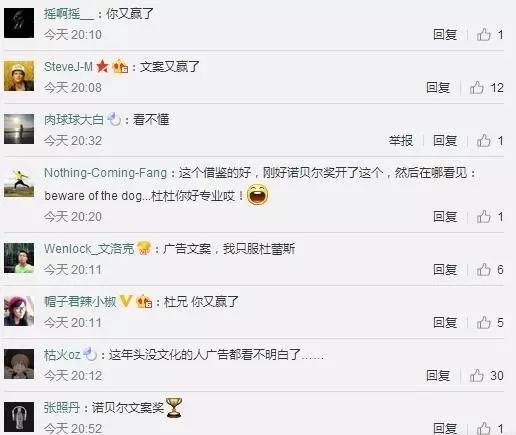The image size is (516, 435).
Task: Click Wenlock_文洛克's avatar picture
Action: tap(19, 258)
